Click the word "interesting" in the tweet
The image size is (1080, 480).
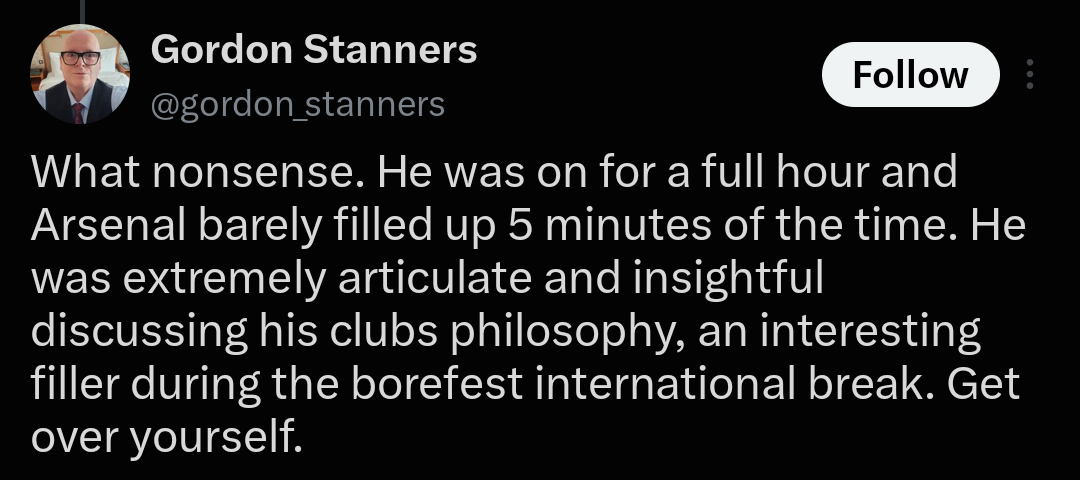(x=870, y=332)
